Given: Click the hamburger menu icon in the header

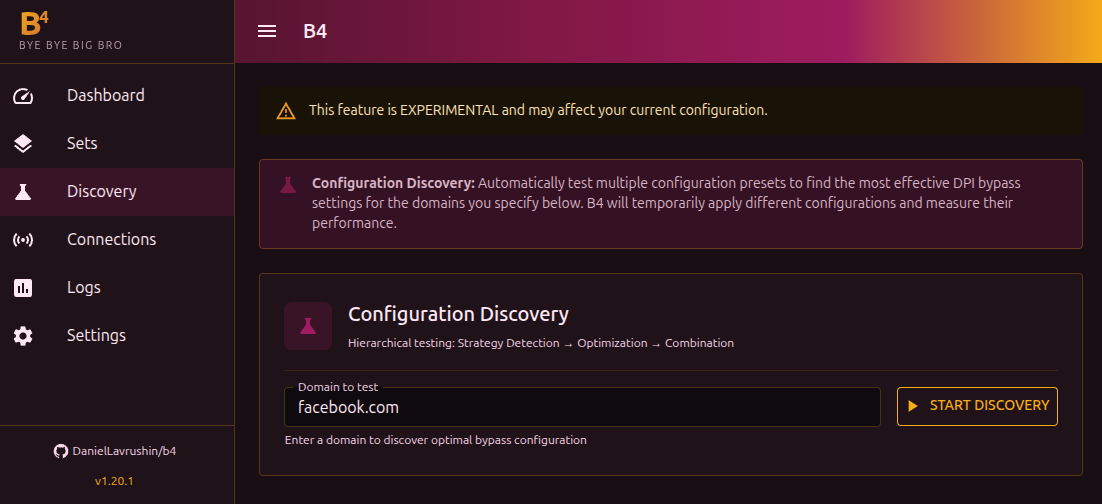Looking at the screenshot, I should click(x=267, y=31).
